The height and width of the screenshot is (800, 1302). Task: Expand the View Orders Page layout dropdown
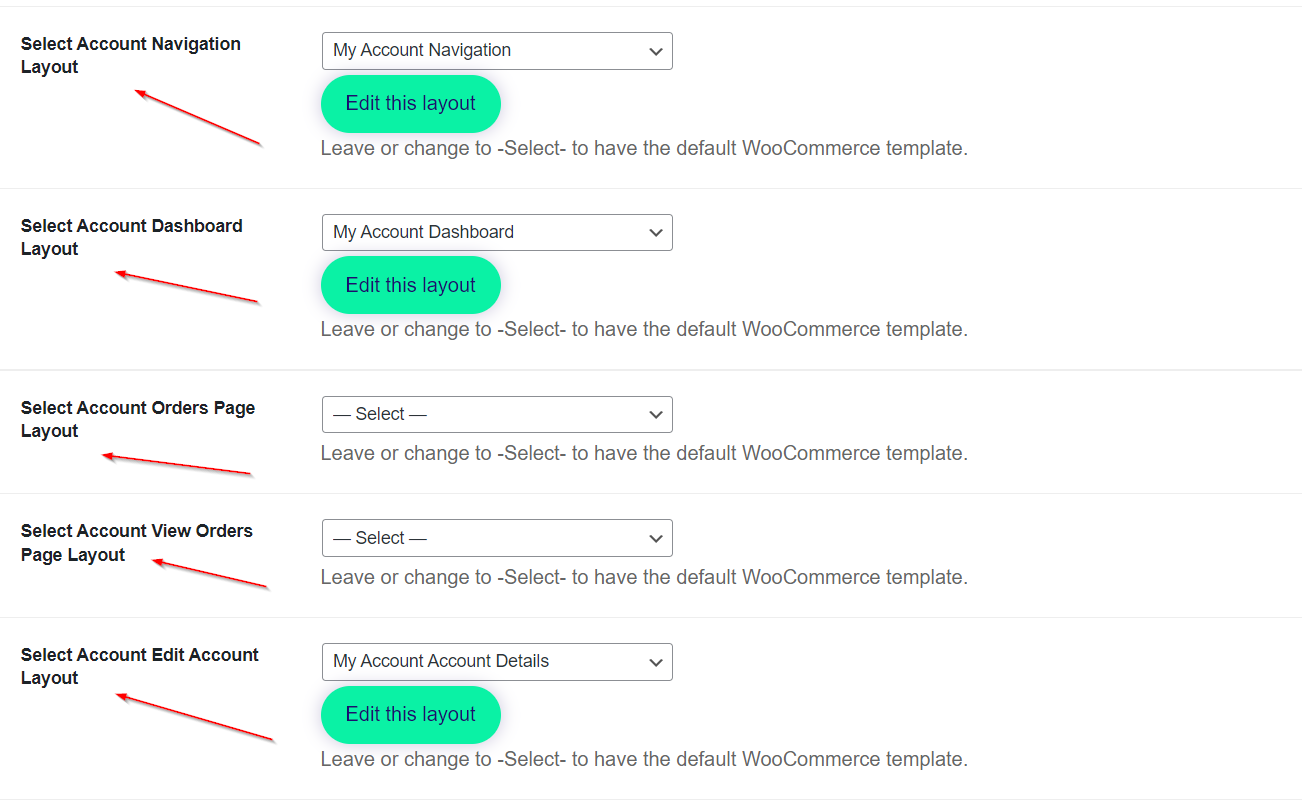tap(496, 539)
